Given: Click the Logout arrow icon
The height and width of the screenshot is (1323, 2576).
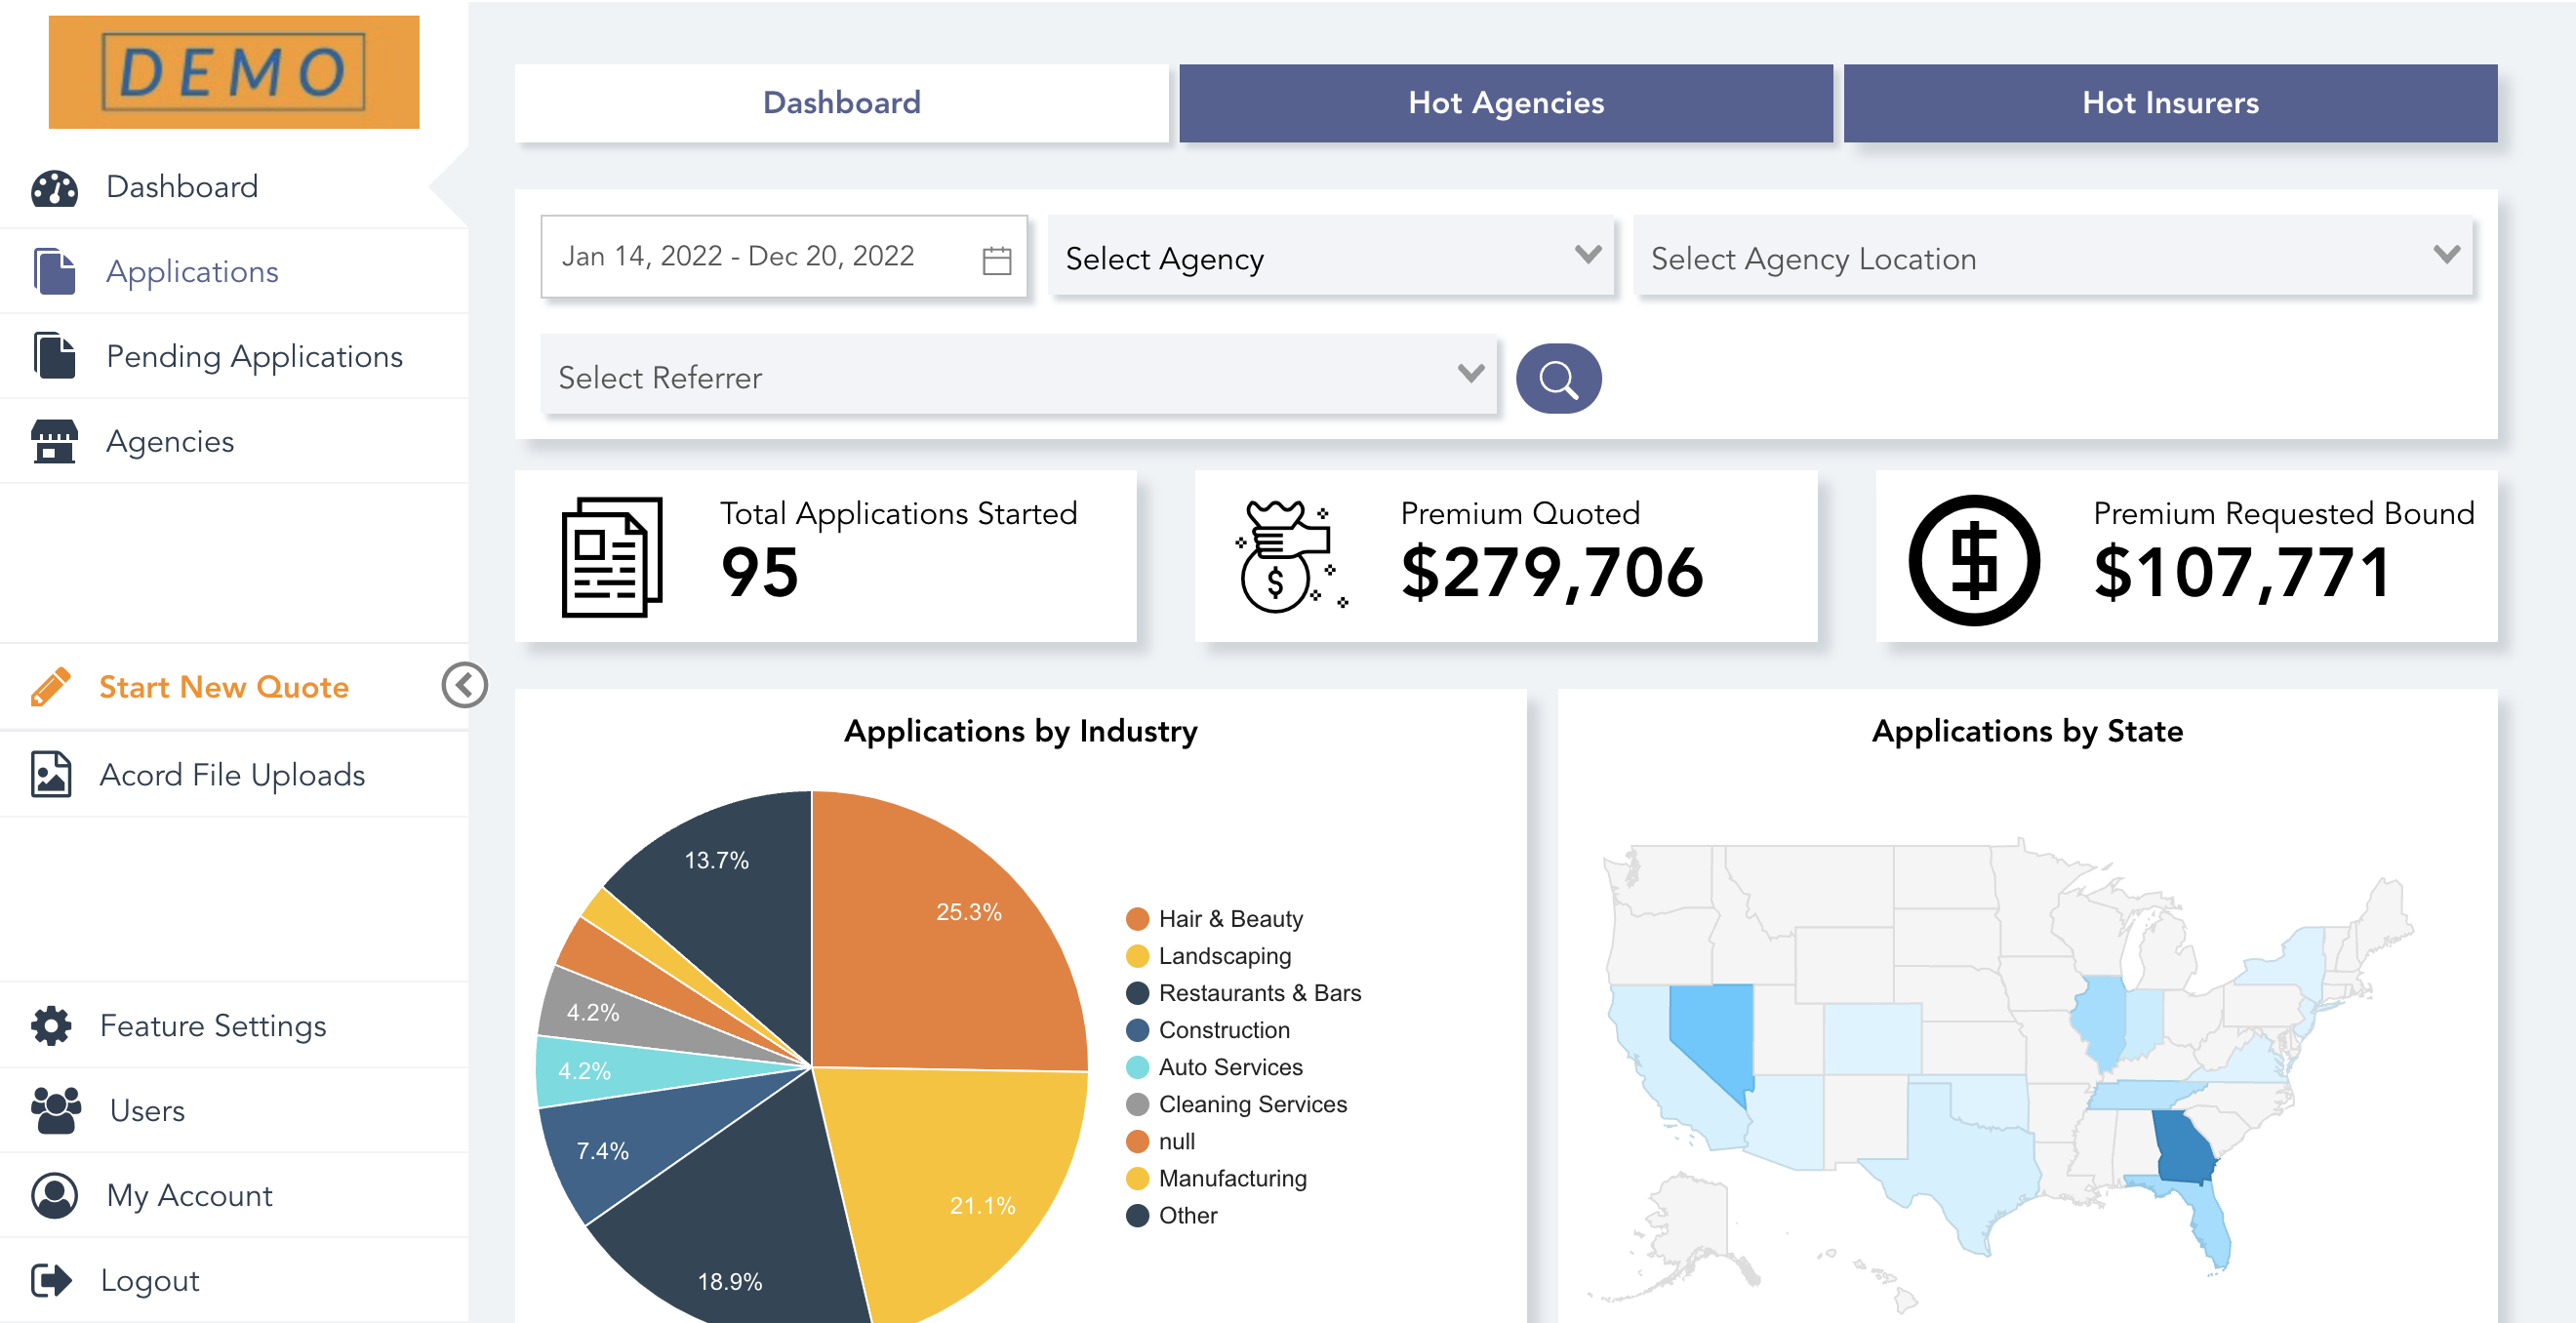Looking at the screenshot, I should [x=51, y=1280].
